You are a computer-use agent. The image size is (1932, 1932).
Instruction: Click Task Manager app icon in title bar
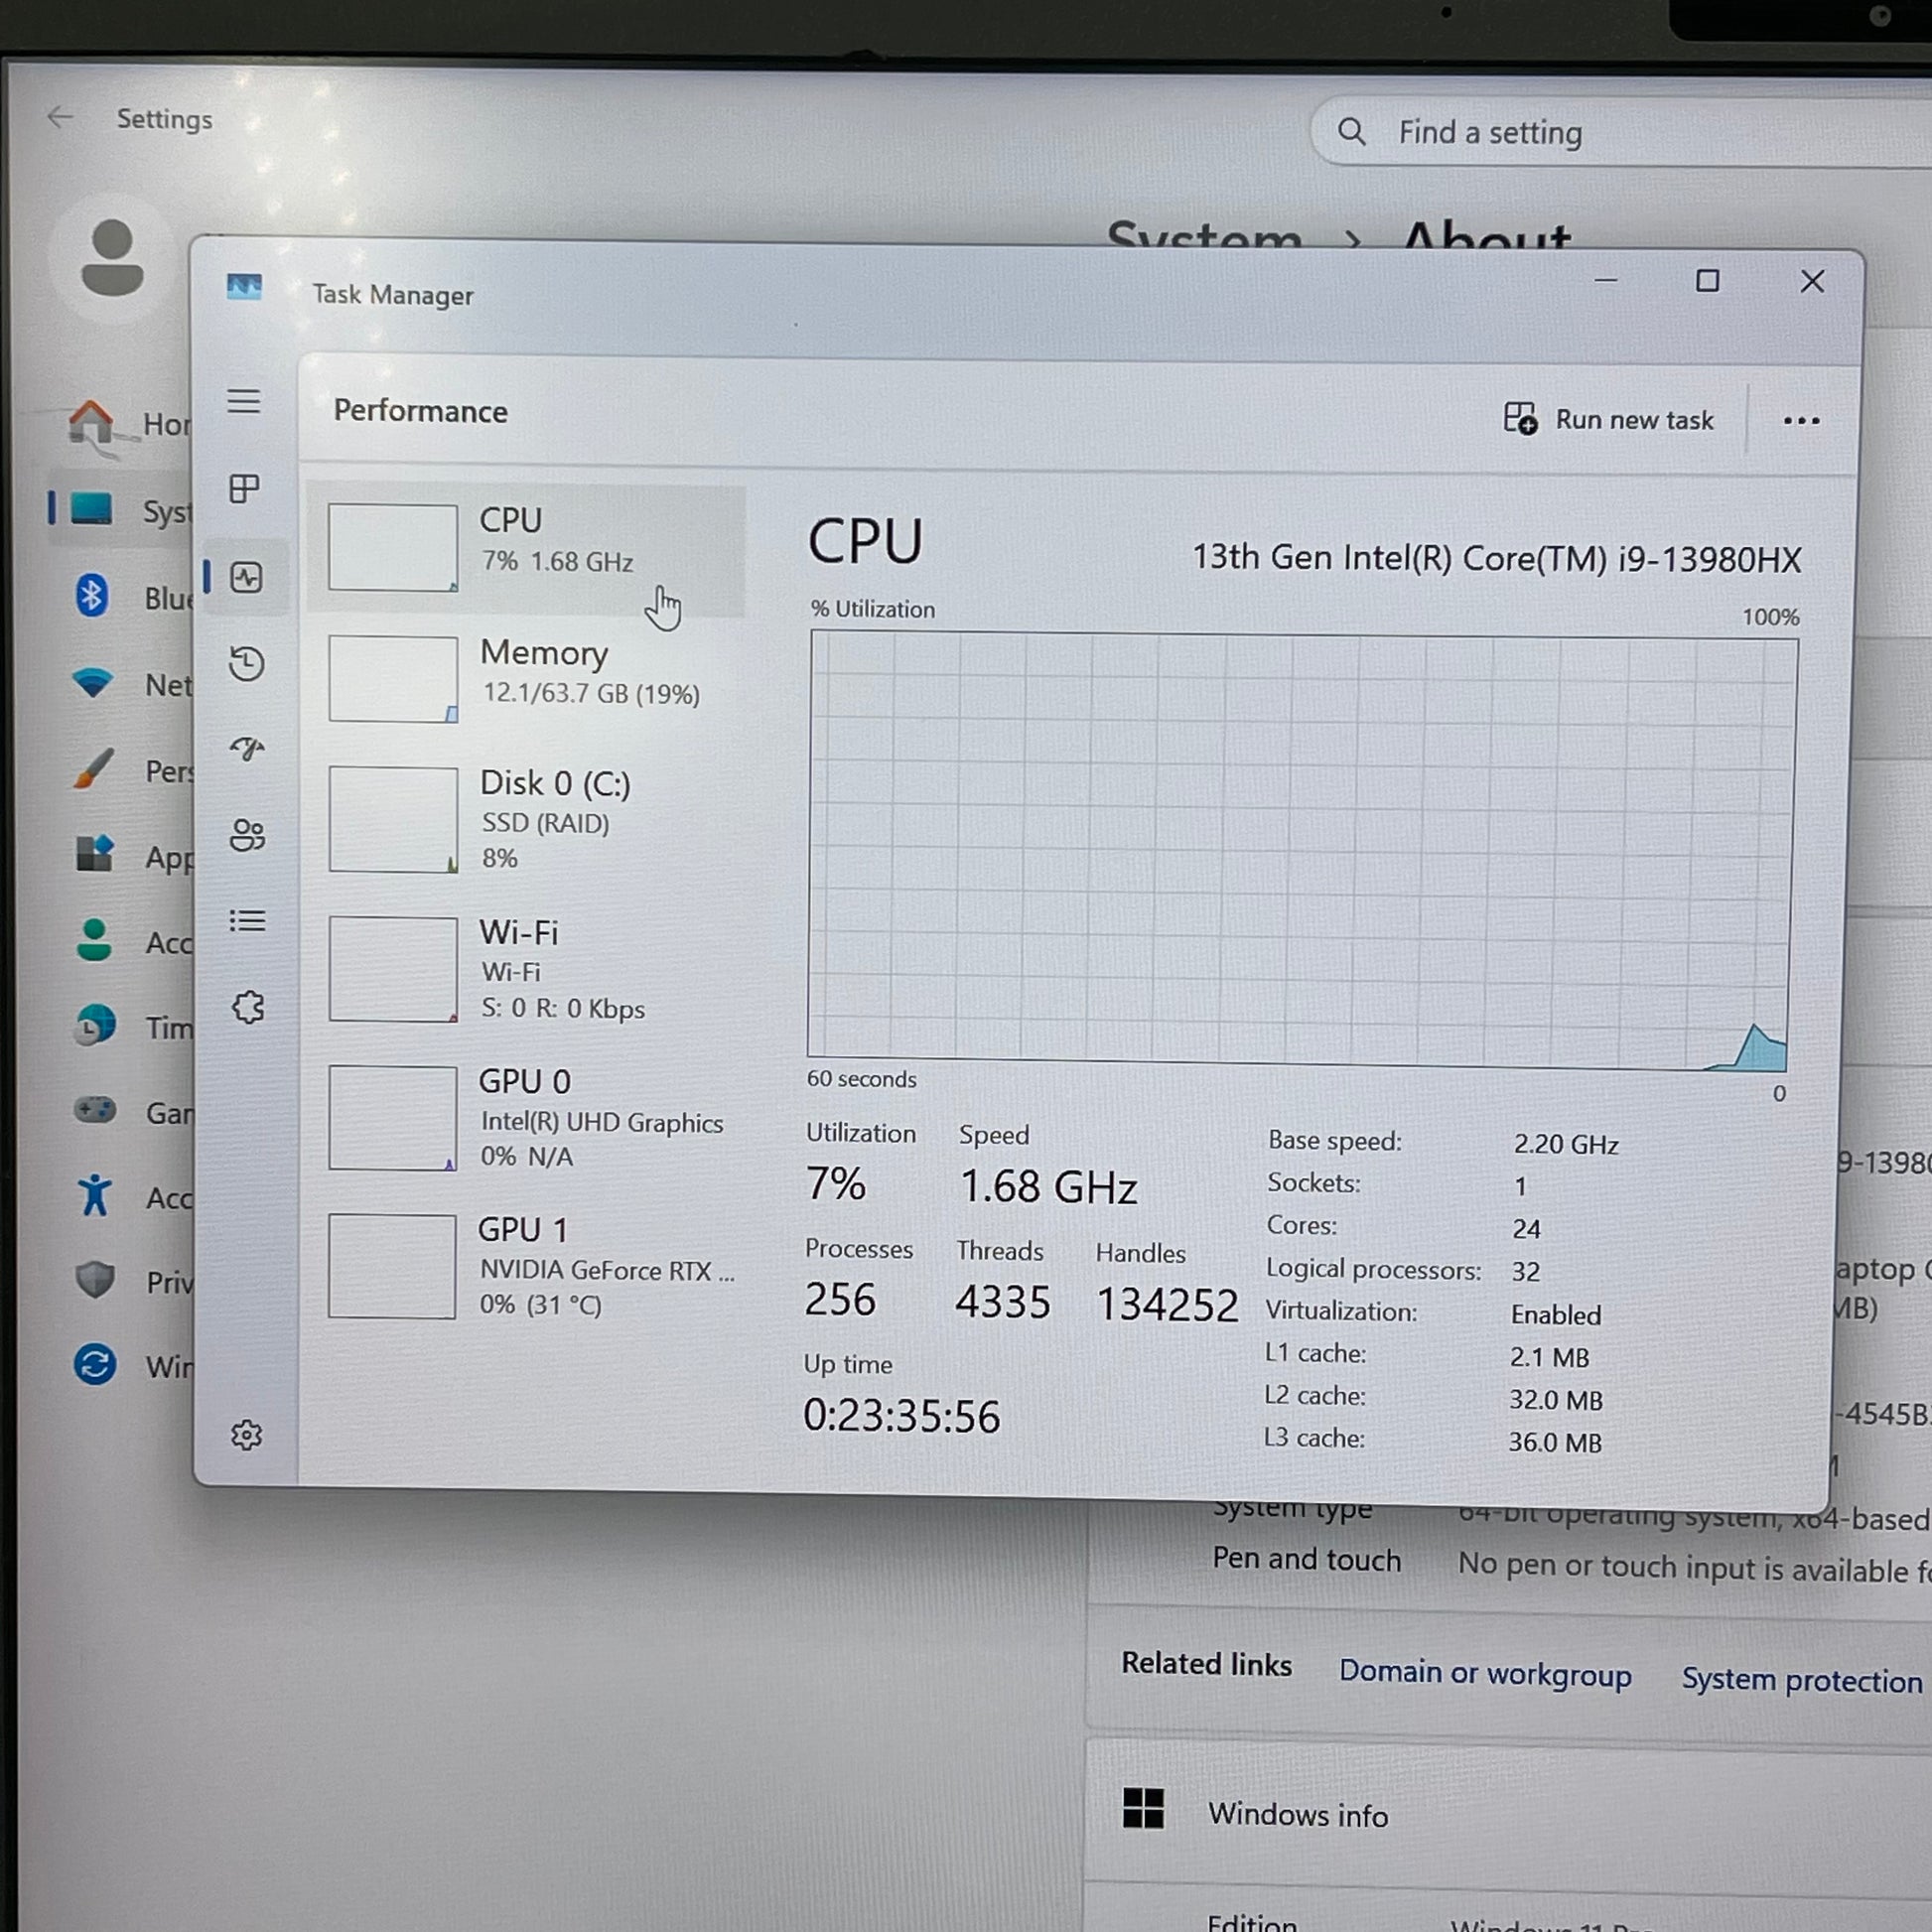coord(244,288)
